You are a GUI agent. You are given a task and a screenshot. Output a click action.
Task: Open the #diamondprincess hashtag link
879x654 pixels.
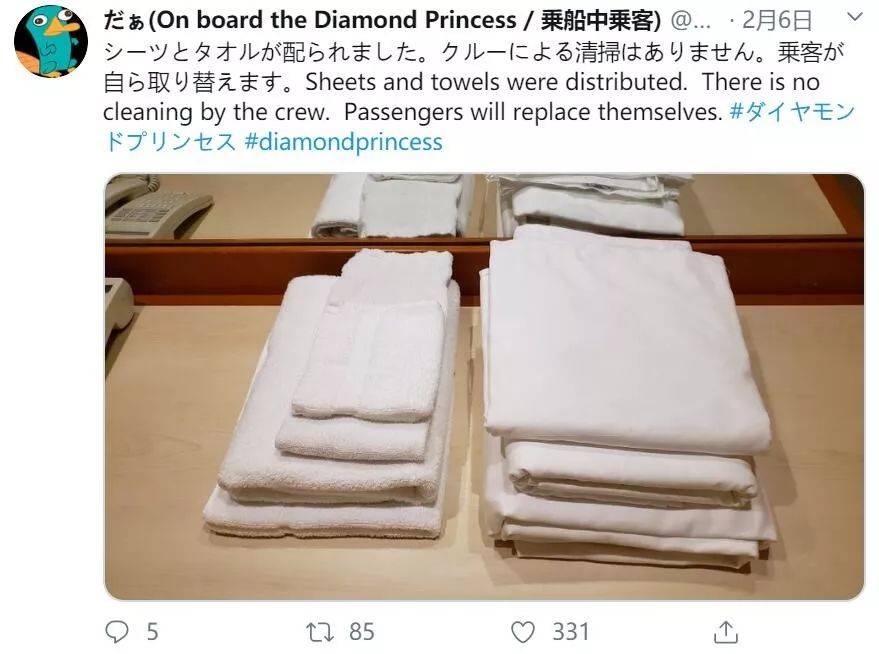[x=344, y=142]
